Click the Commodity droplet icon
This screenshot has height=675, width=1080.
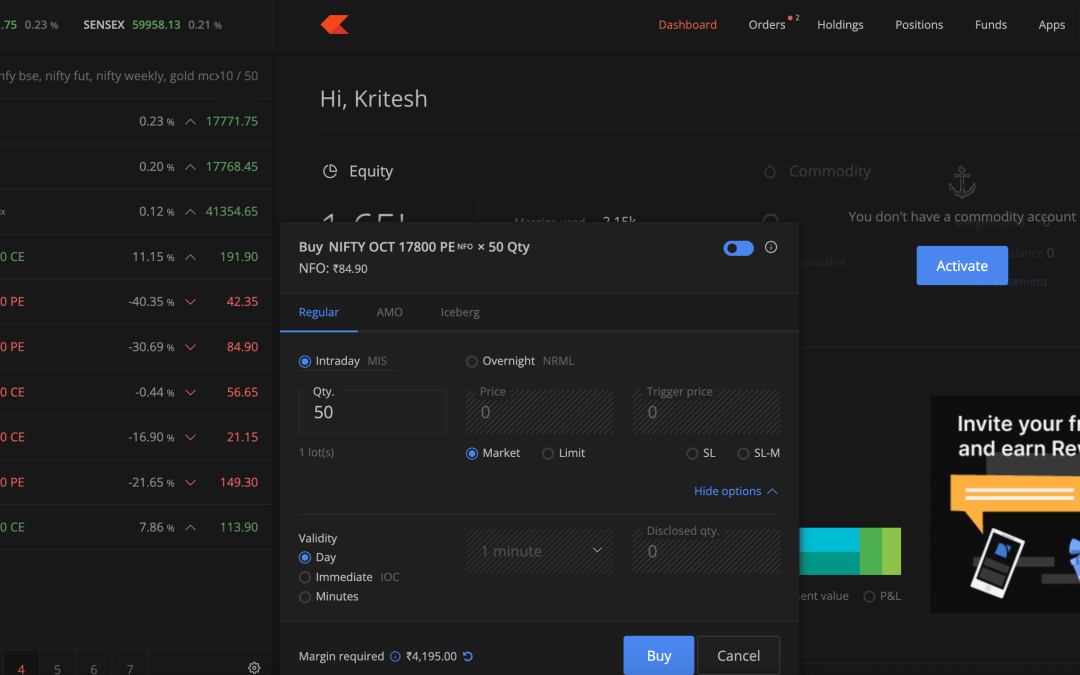[x=770, y=172]
